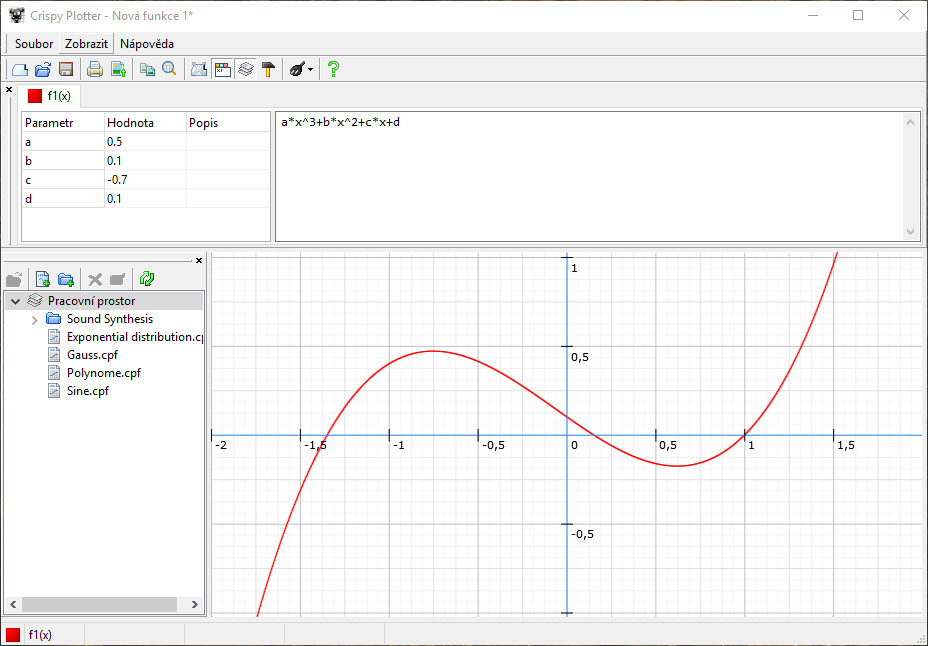Print the current plot
The height and width of the screenshot is (646, 928).
coord(95,69)
